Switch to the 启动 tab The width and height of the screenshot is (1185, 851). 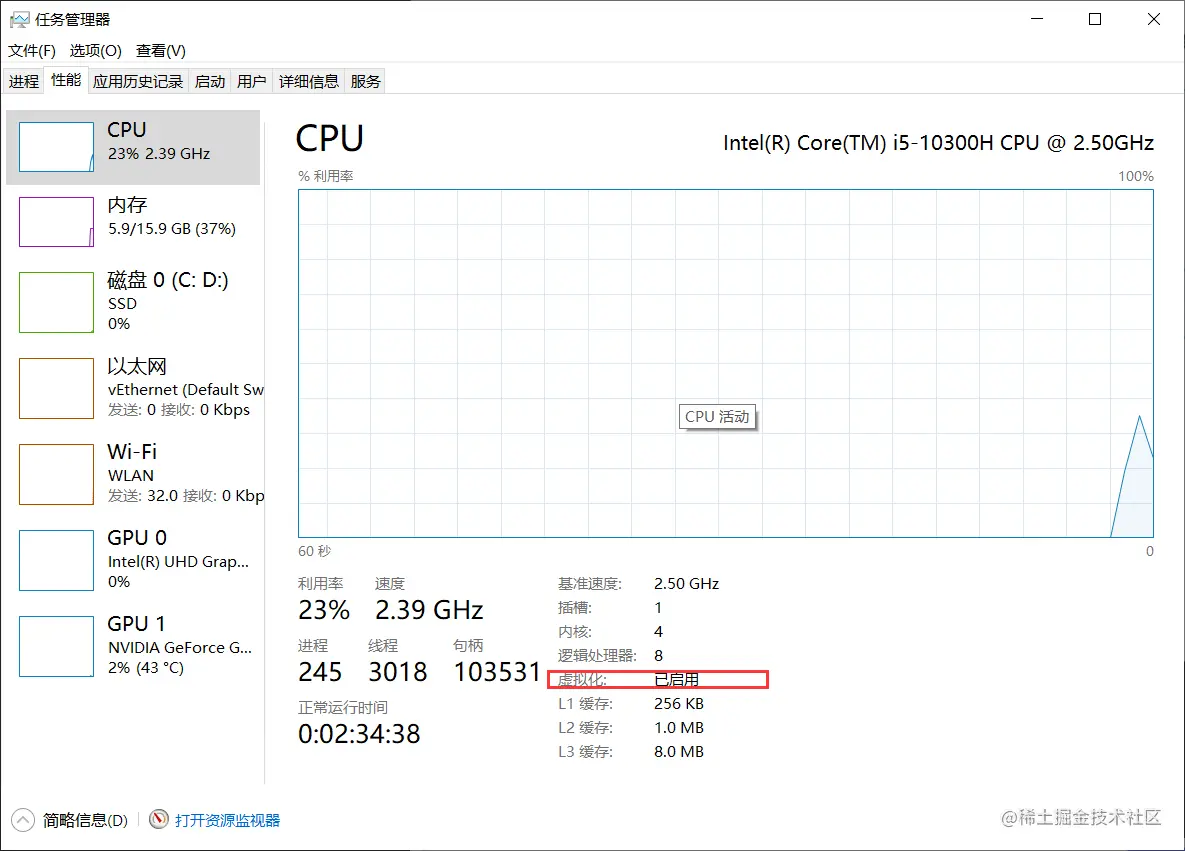pos(210,82)
